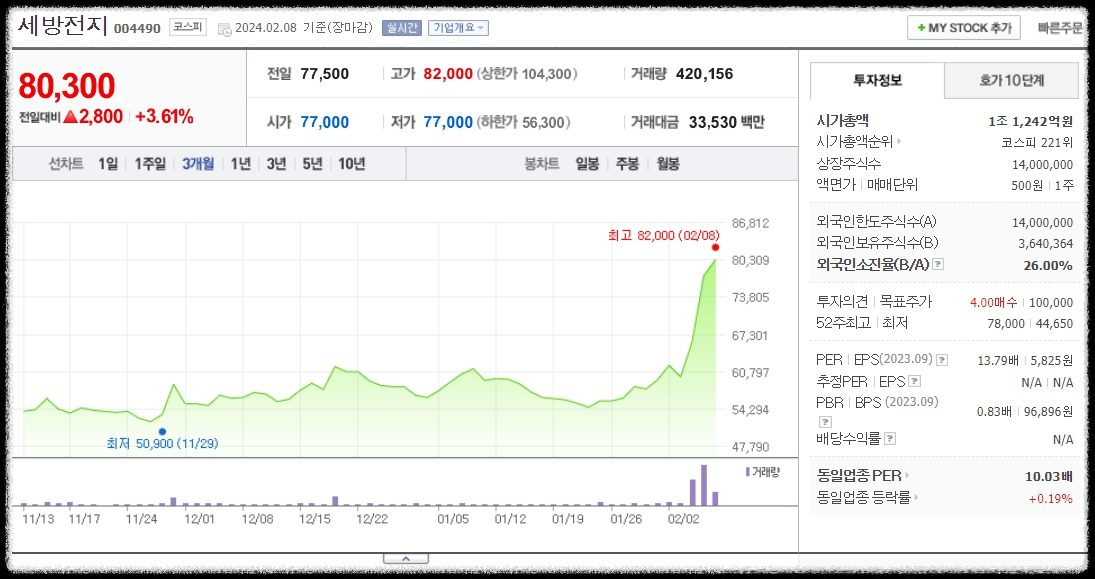Click the arrow icon next to 동일업종 등락률

pyautogui.click(x=916, y=498)
